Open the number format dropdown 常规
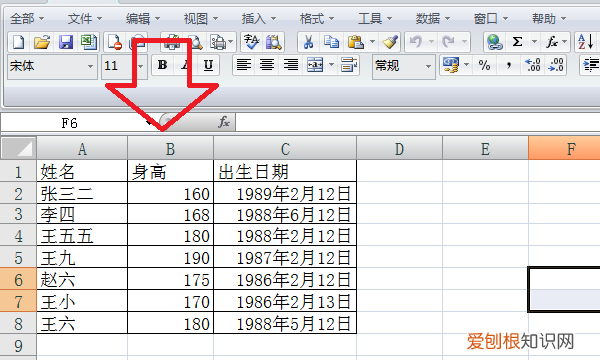This screenshot has width=600, height=360. [x=429, y=66]
